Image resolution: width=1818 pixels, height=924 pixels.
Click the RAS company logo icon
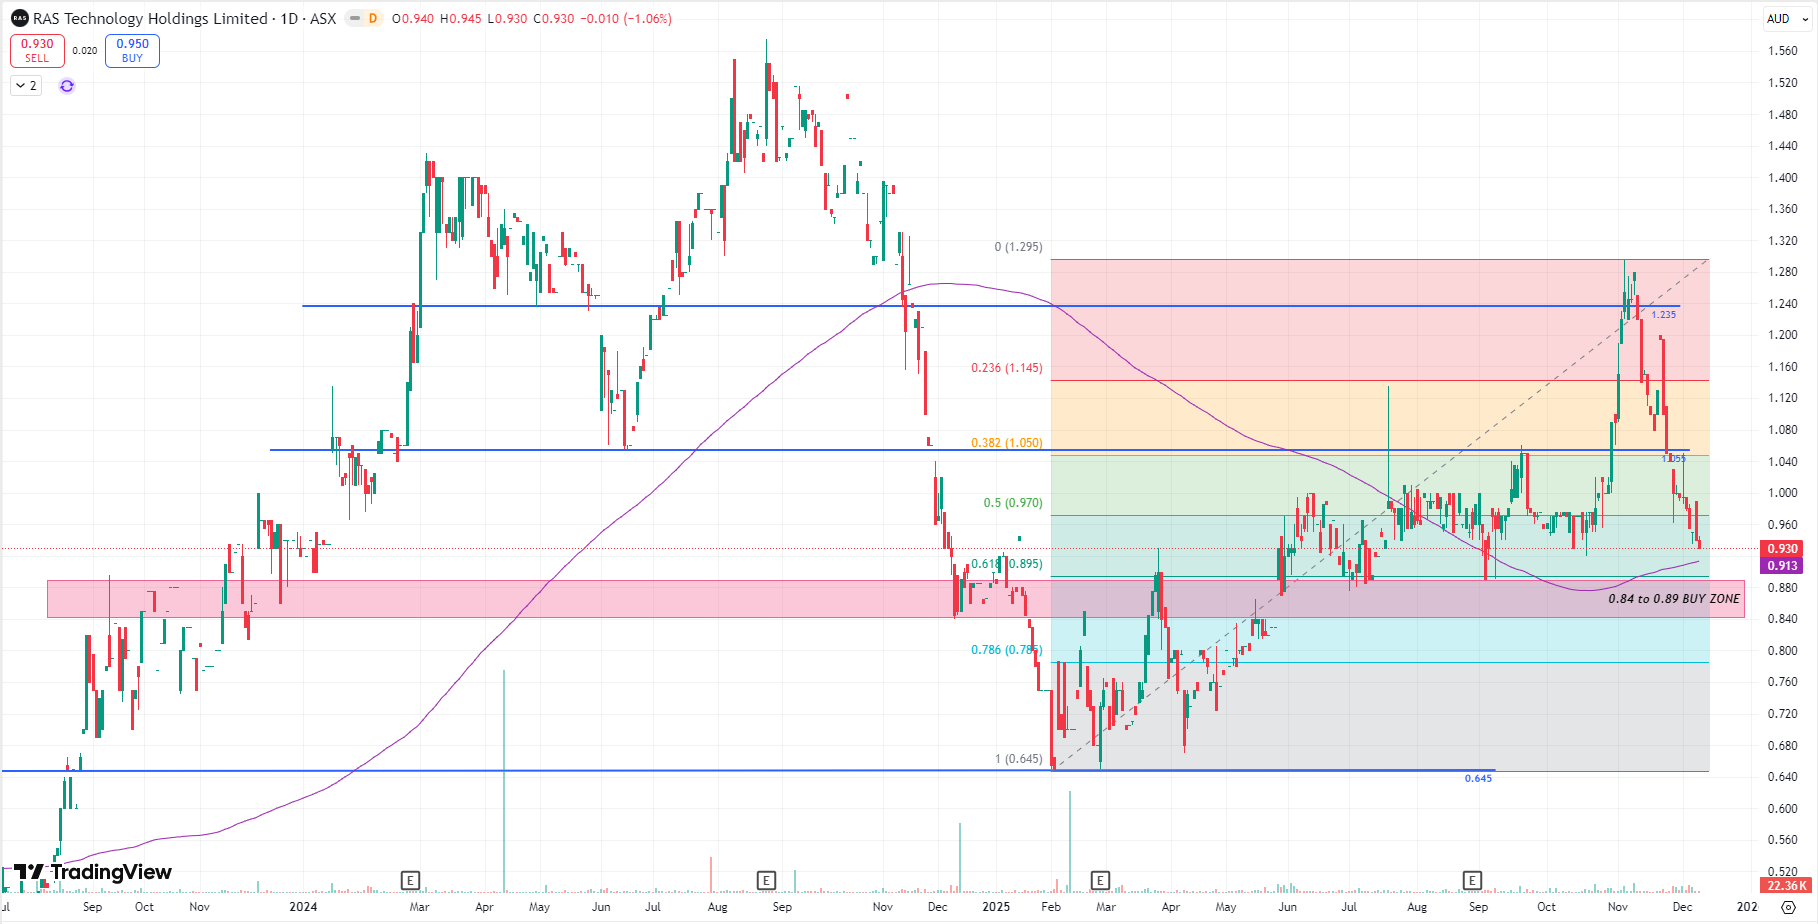click(19, 19)
